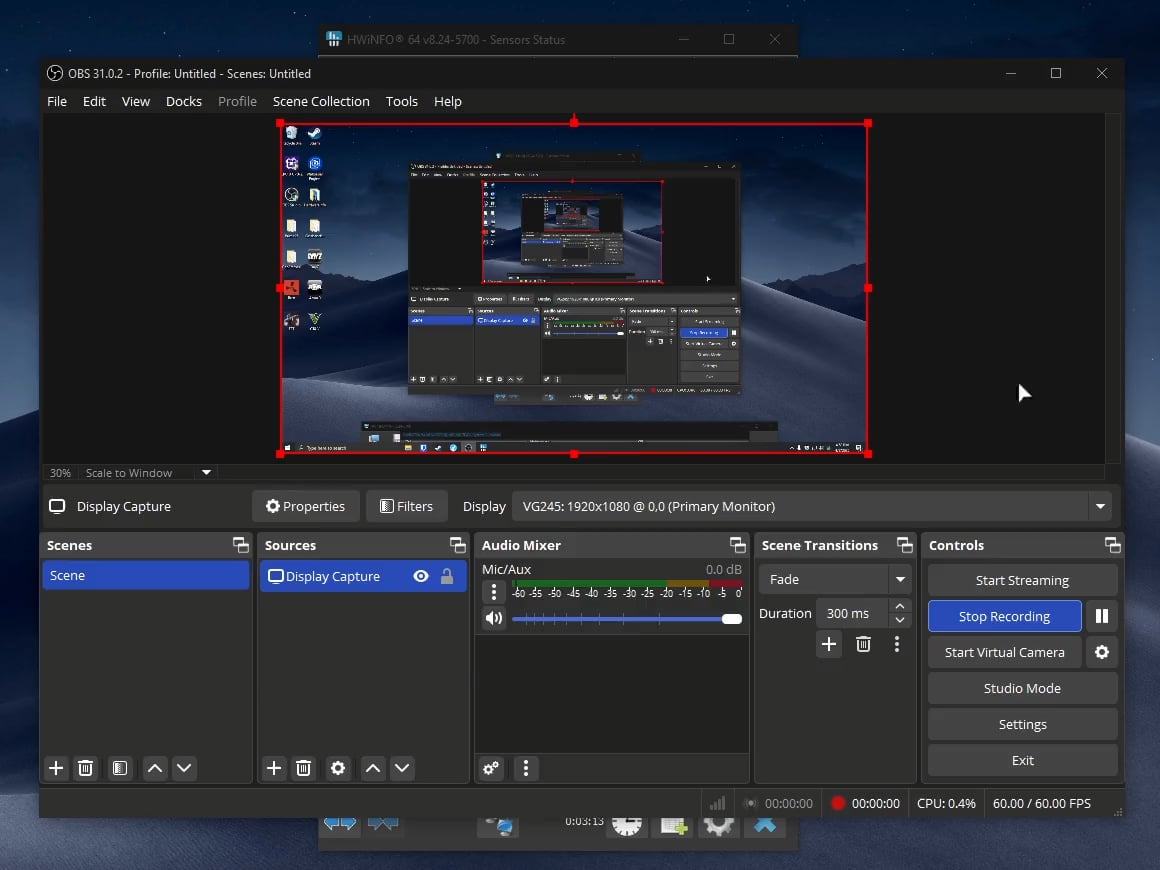Click the network signal bars status icon
Image resolution: width=1160 pixels, height=870 pixels.
pos(717,803)
